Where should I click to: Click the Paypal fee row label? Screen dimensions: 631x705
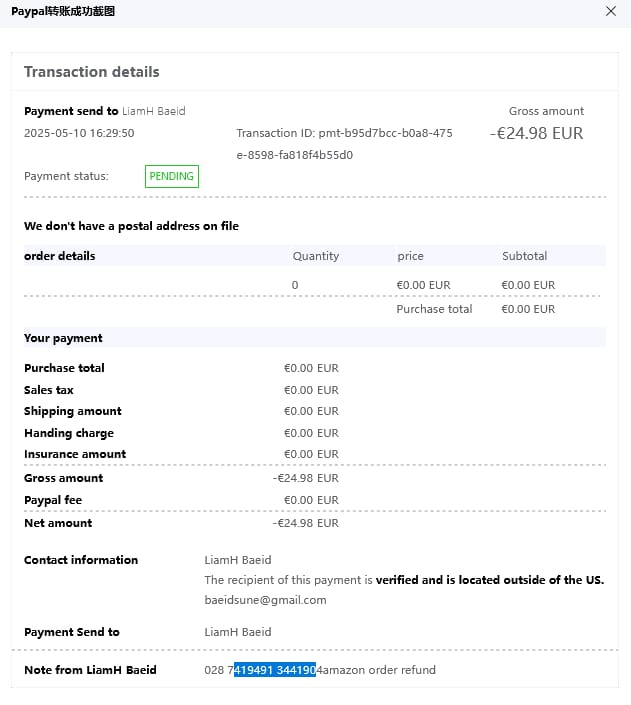53,500
